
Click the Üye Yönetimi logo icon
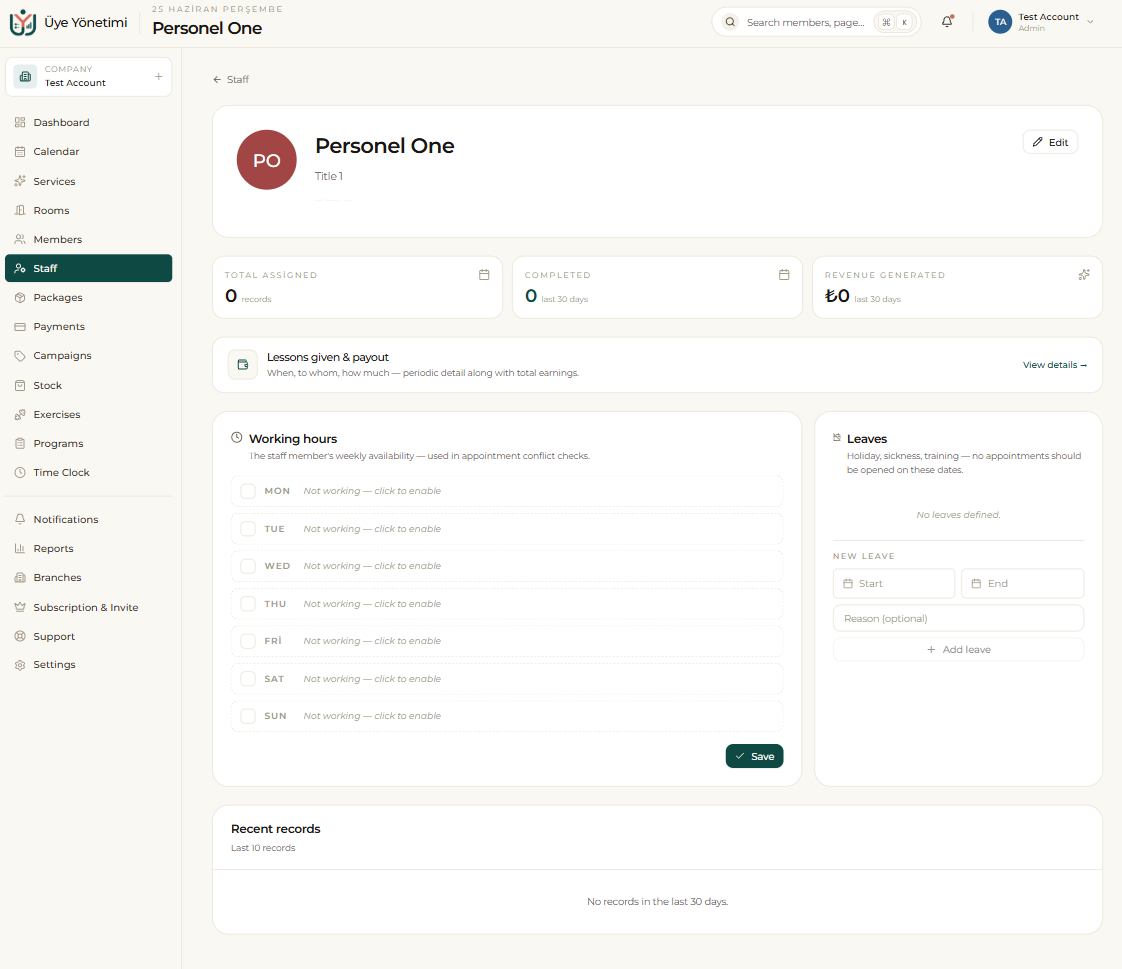[22, 22]
